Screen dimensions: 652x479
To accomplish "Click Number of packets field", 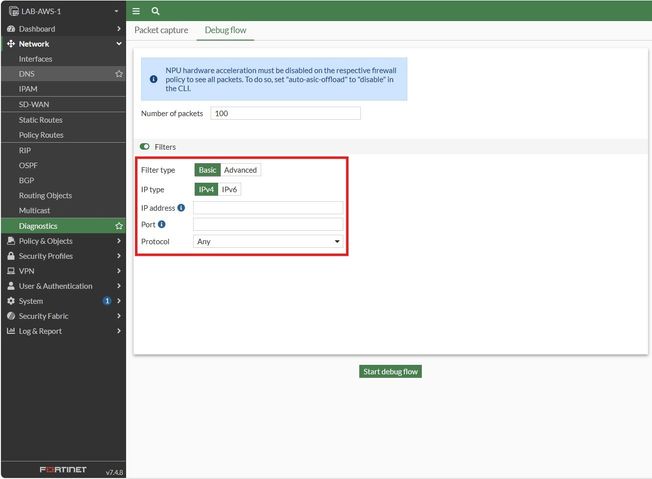I will [285, 113].
